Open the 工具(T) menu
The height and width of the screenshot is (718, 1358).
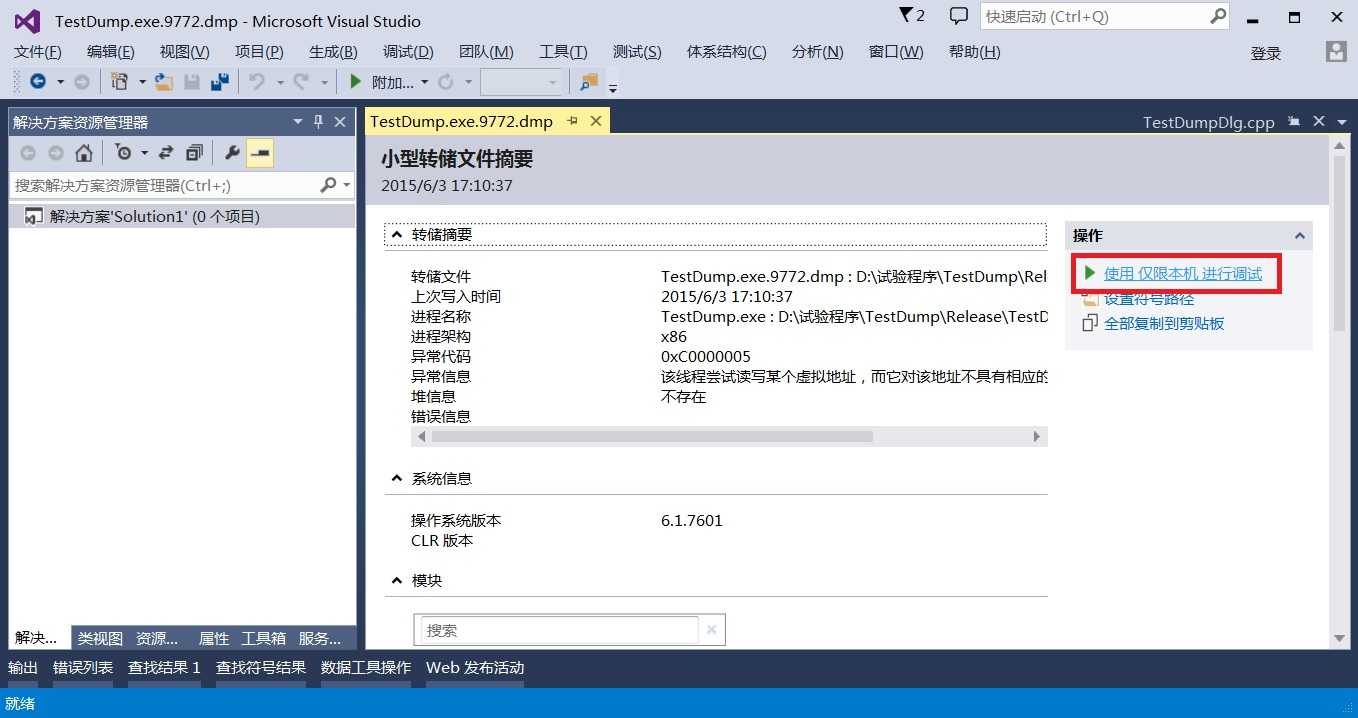coord(563,52)
